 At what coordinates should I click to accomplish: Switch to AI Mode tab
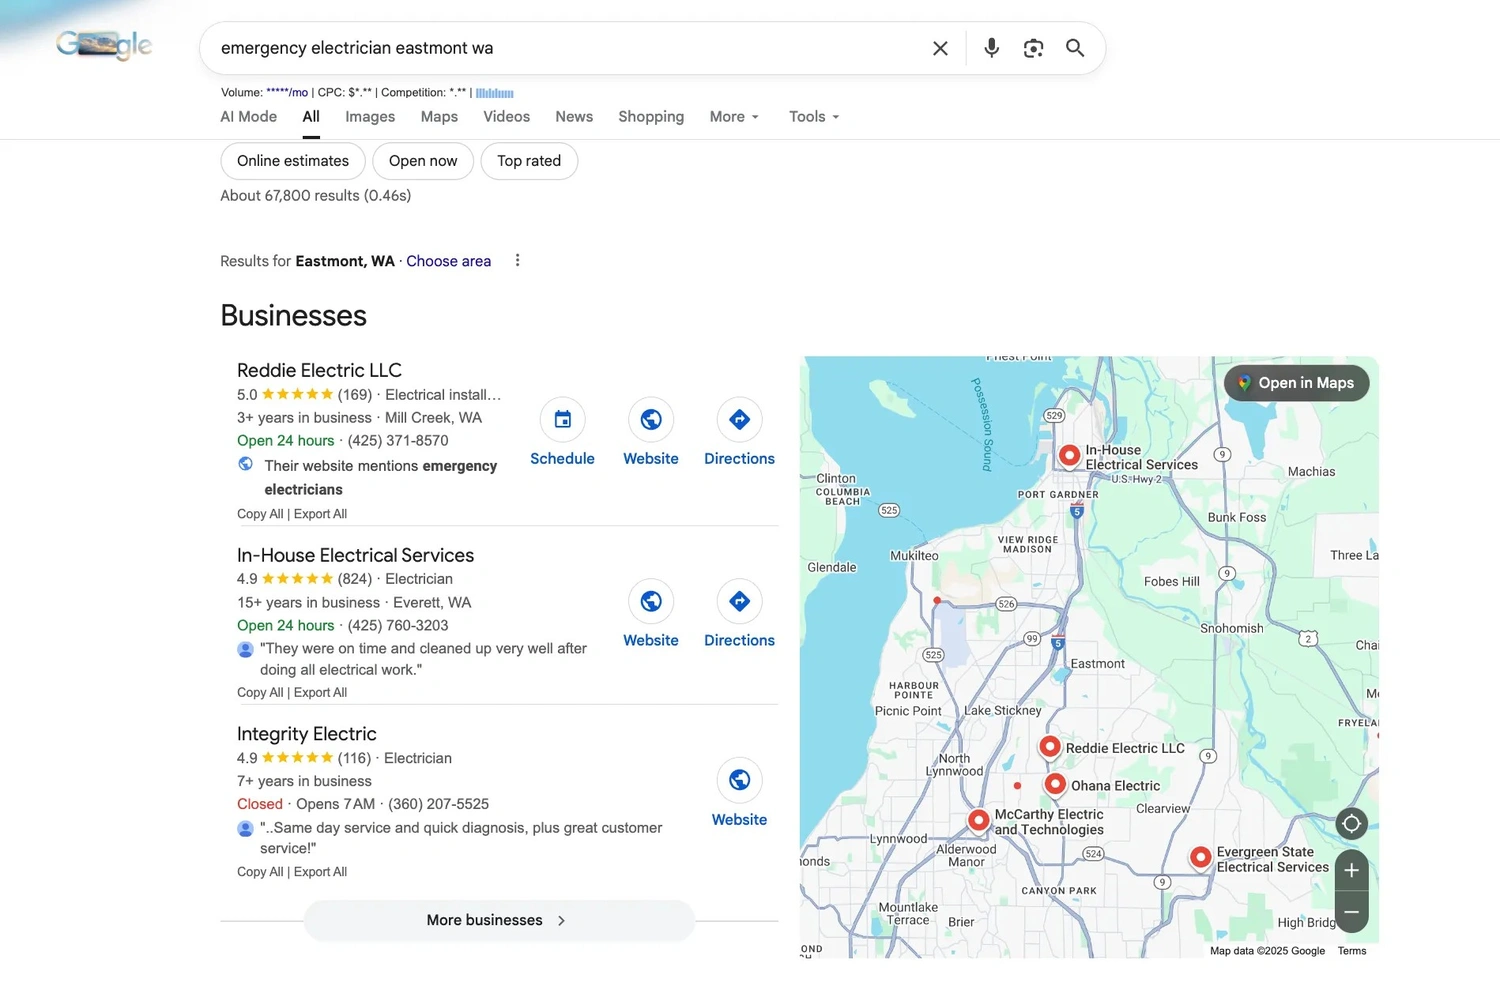click(x=249, y=117)
